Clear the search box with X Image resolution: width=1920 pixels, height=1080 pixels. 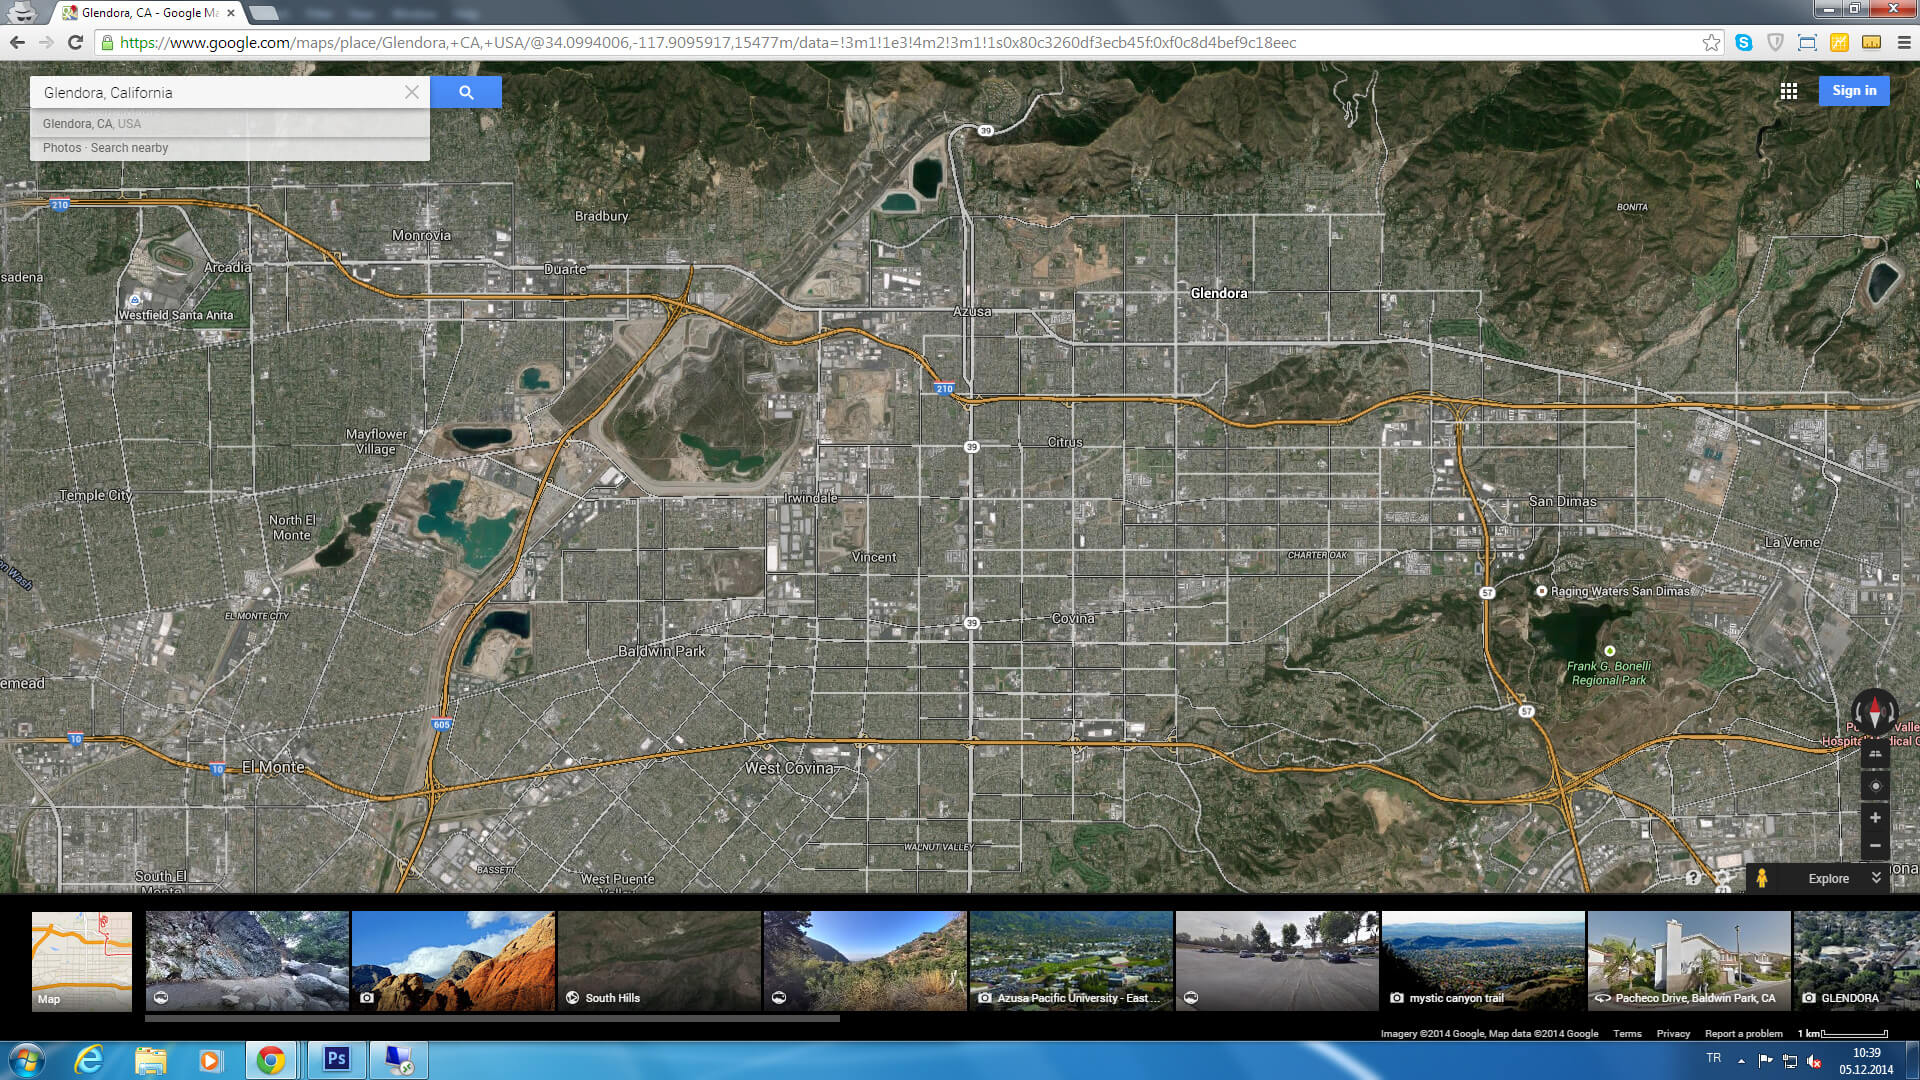(411, 92)
